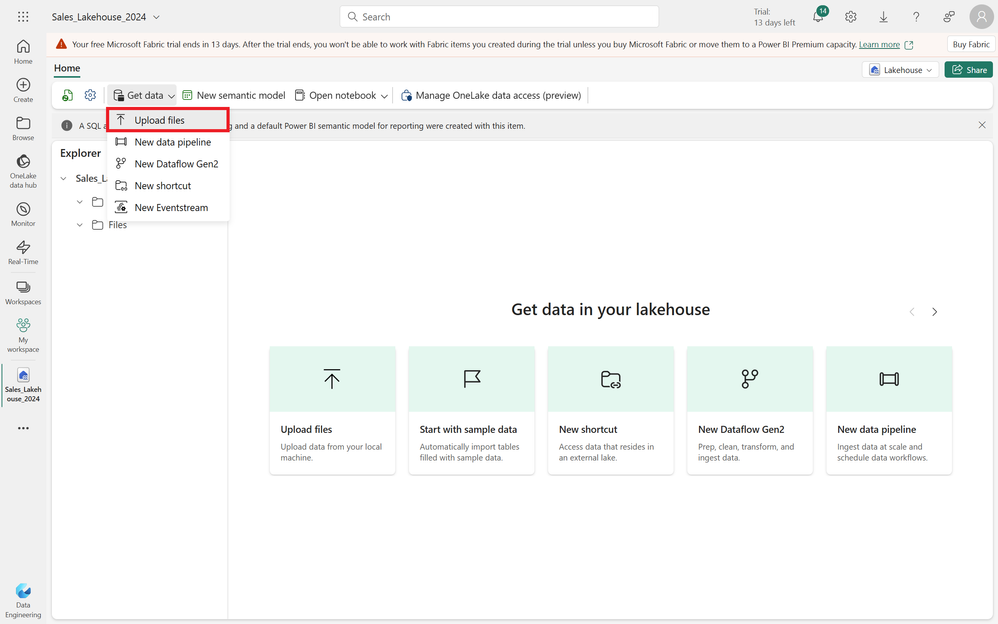This screenshot has height=624, width=998.
Task: Open the app launcher waffle icon
Action: [23, 17]
